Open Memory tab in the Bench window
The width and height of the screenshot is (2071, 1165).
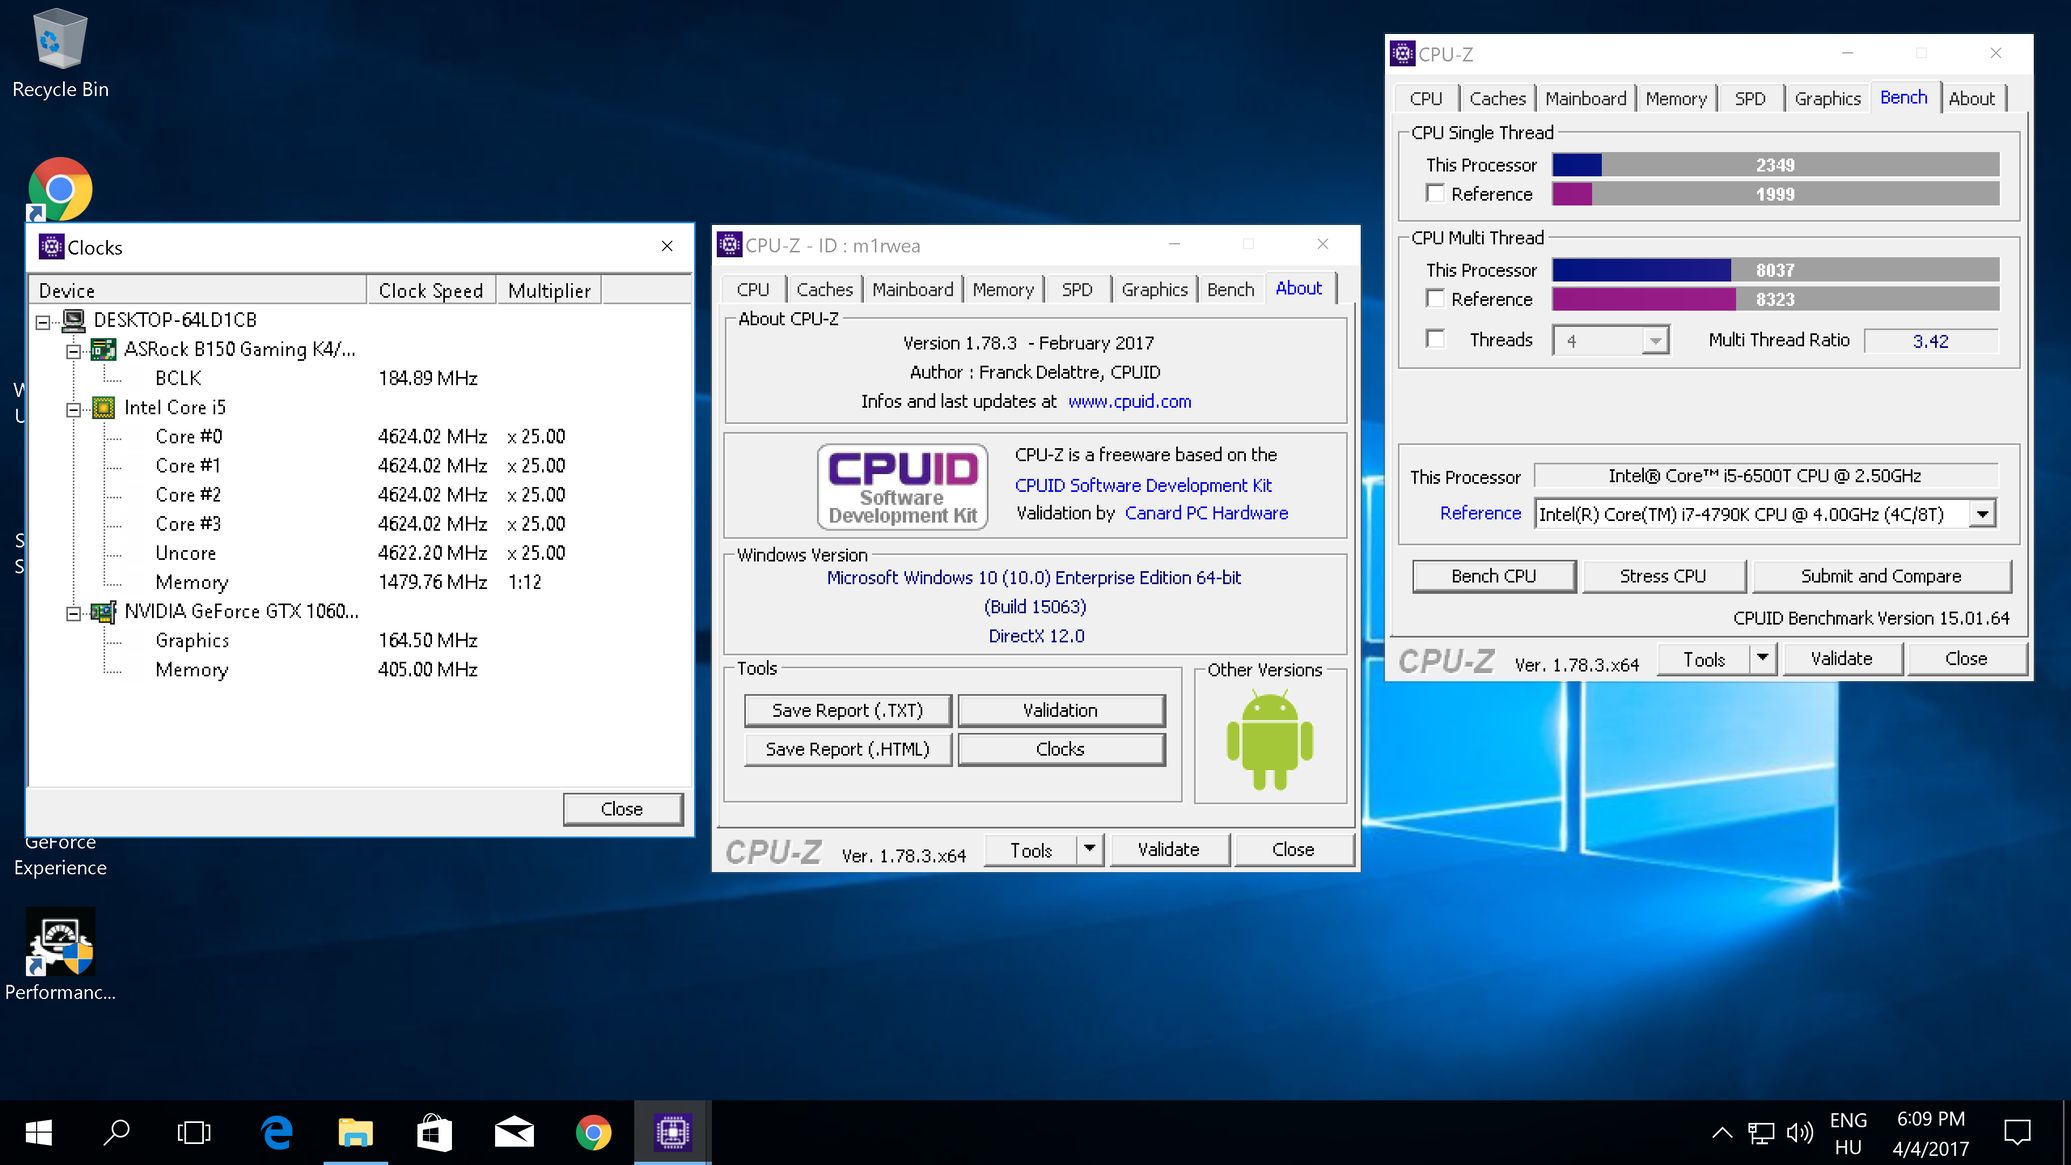(x=1676, y=98)
